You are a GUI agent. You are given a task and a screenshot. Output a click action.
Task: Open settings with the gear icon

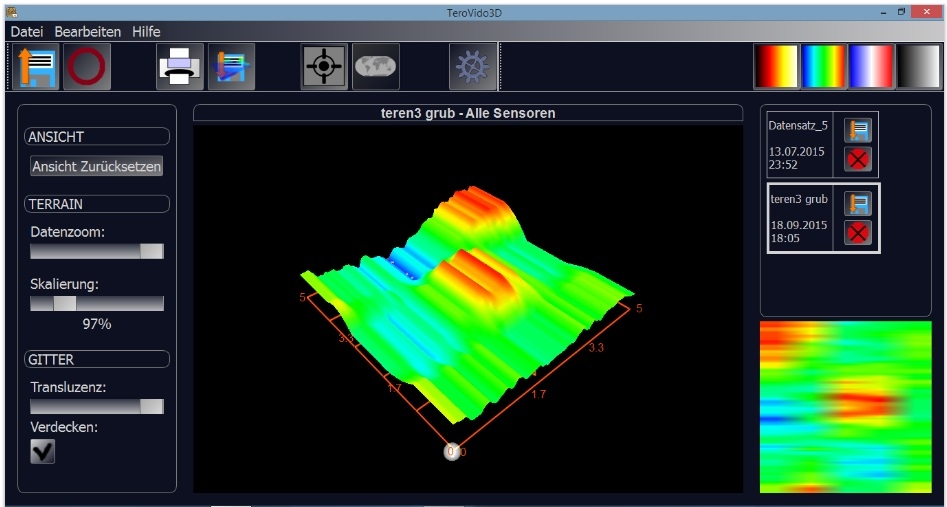(x=472, y=67)
